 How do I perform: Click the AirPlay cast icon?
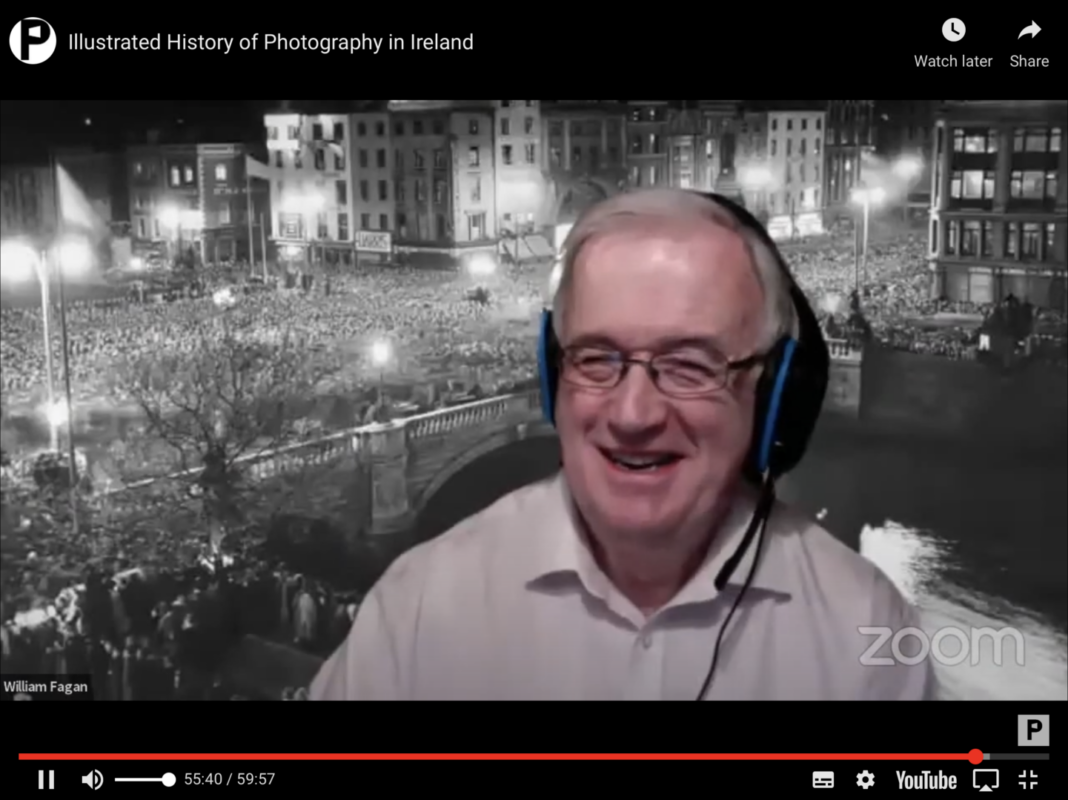[986, 780]
